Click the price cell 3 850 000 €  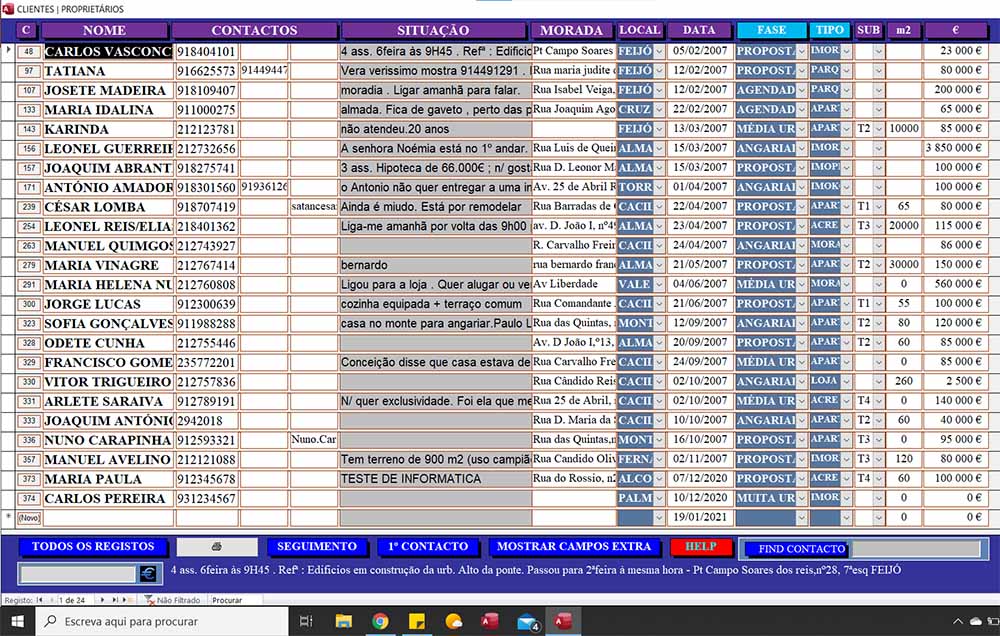coord(955,148)
